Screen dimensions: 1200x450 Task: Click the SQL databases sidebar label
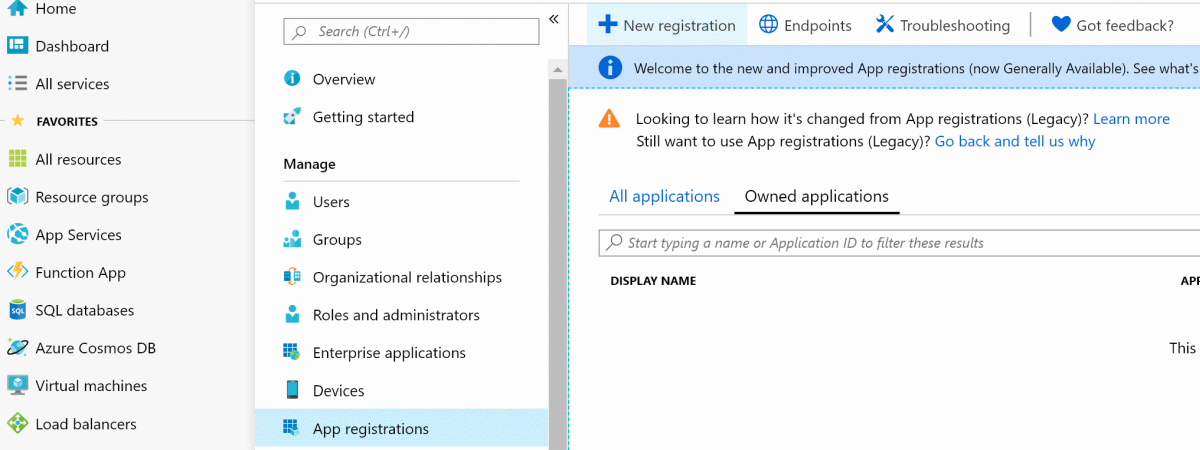click(x=84, y=311)
